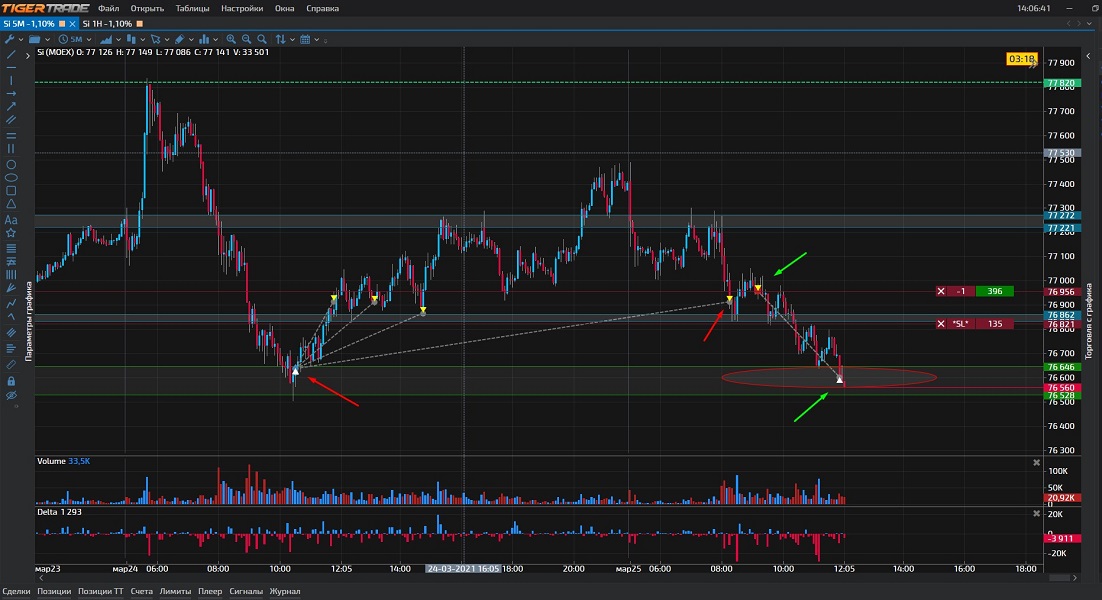
Task: Open dropdown next to wrench icon
Action: tap(21, 39)
